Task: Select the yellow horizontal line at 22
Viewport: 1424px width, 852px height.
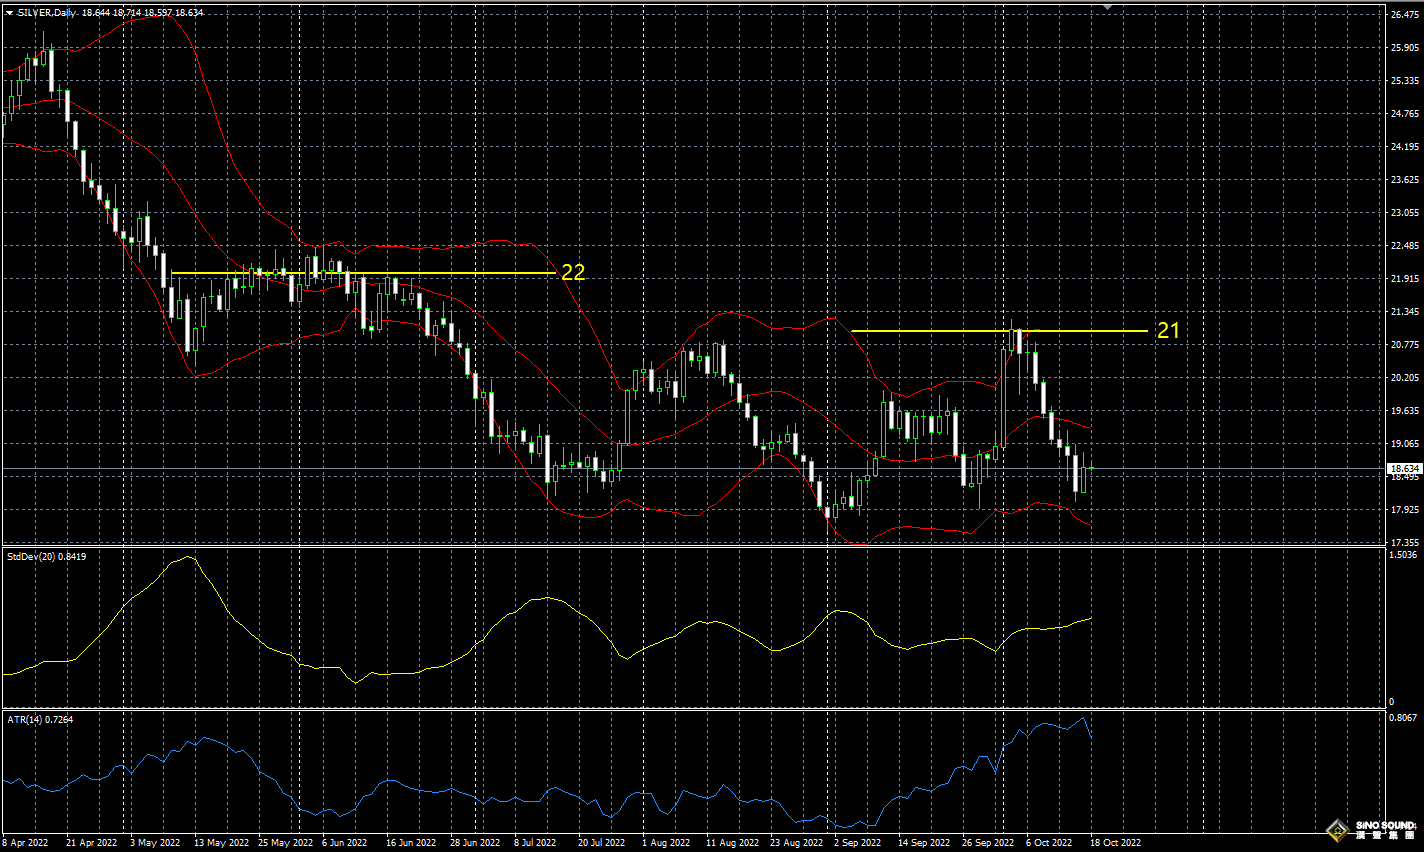Action: (x=362, y=273)
